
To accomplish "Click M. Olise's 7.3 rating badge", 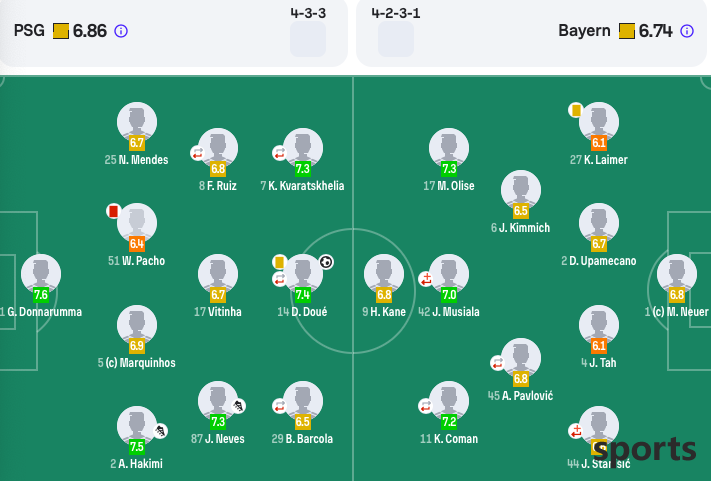I will 449,169.
